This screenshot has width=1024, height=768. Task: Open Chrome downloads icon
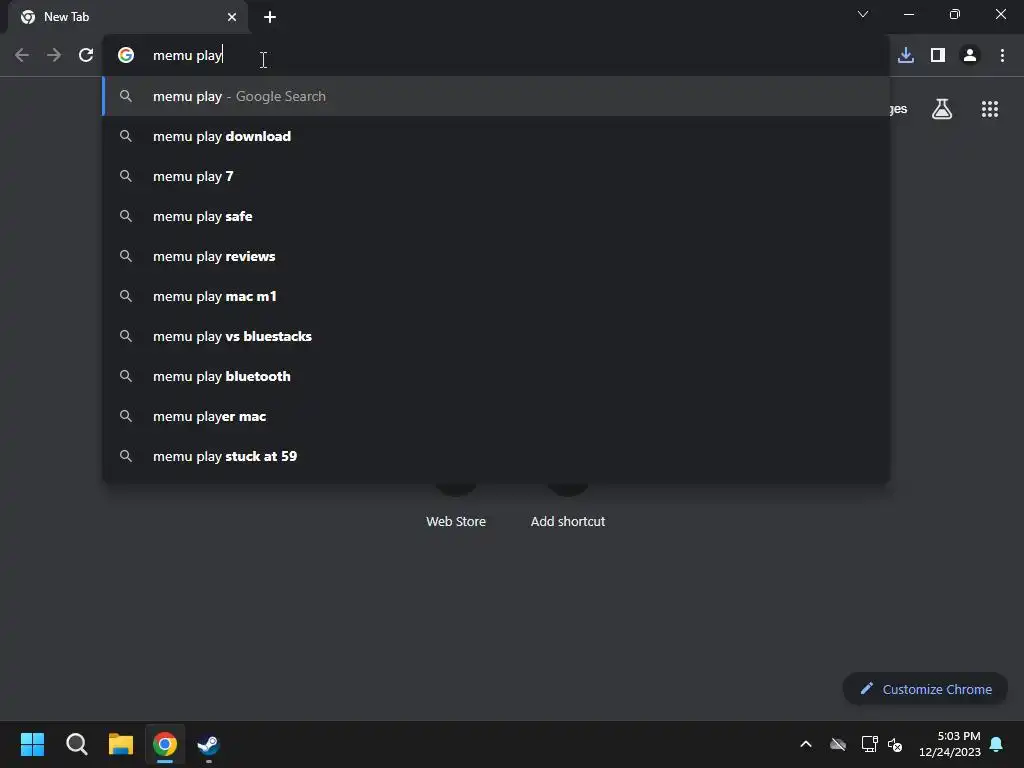[x=906, y=56]
